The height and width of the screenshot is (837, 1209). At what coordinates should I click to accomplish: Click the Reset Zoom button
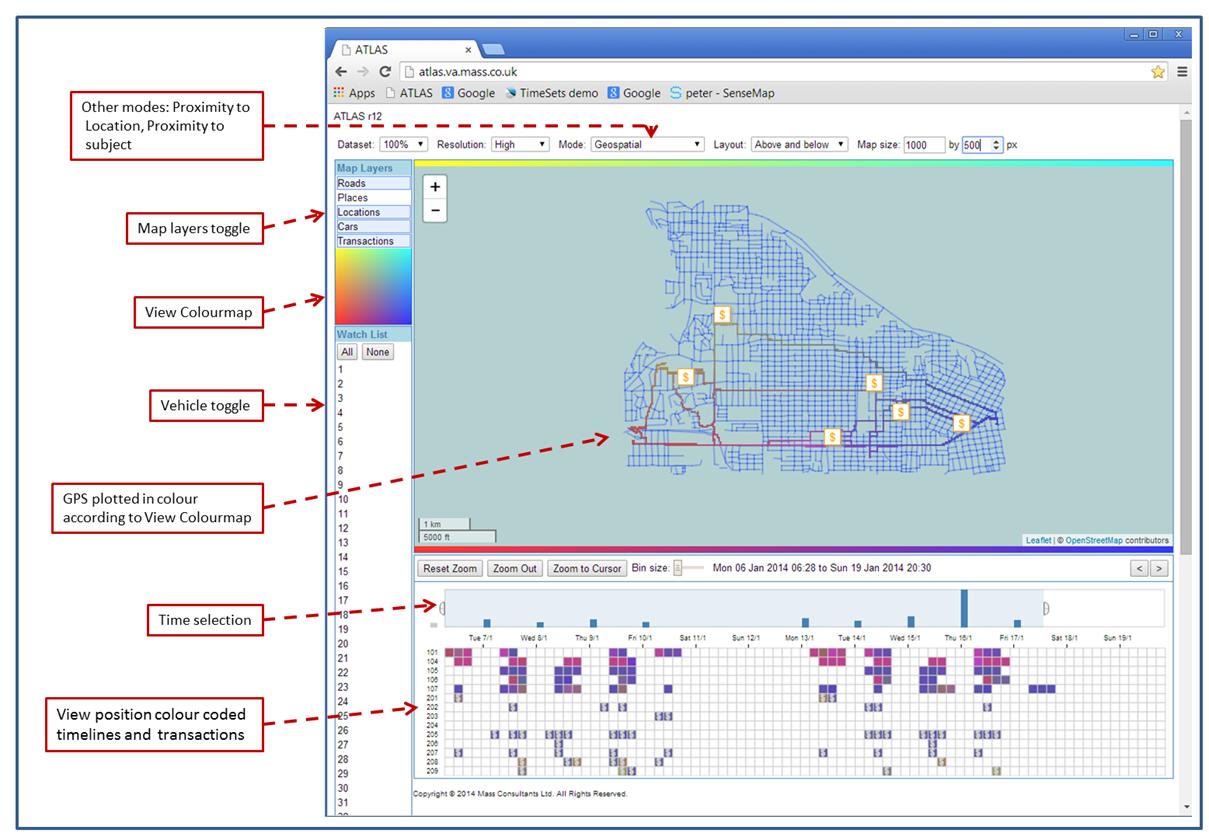(449, 568)
